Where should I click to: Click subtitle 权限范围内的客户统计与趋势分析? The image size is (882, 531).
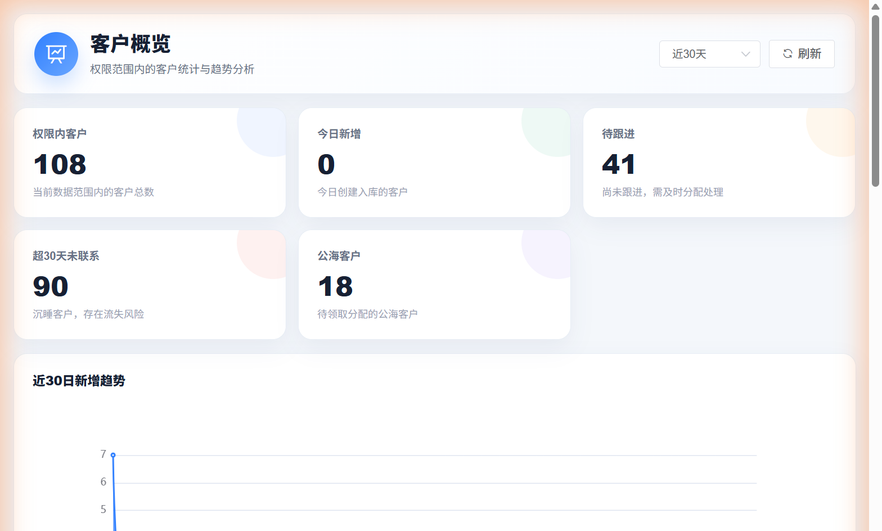point(172,69)
